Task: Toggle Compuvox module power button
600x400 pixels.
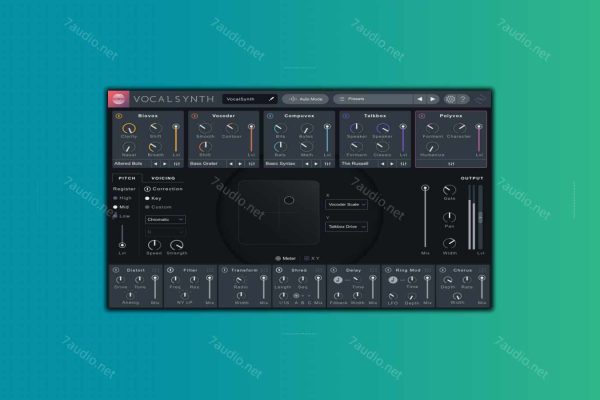Action: (x=270, y=116)
